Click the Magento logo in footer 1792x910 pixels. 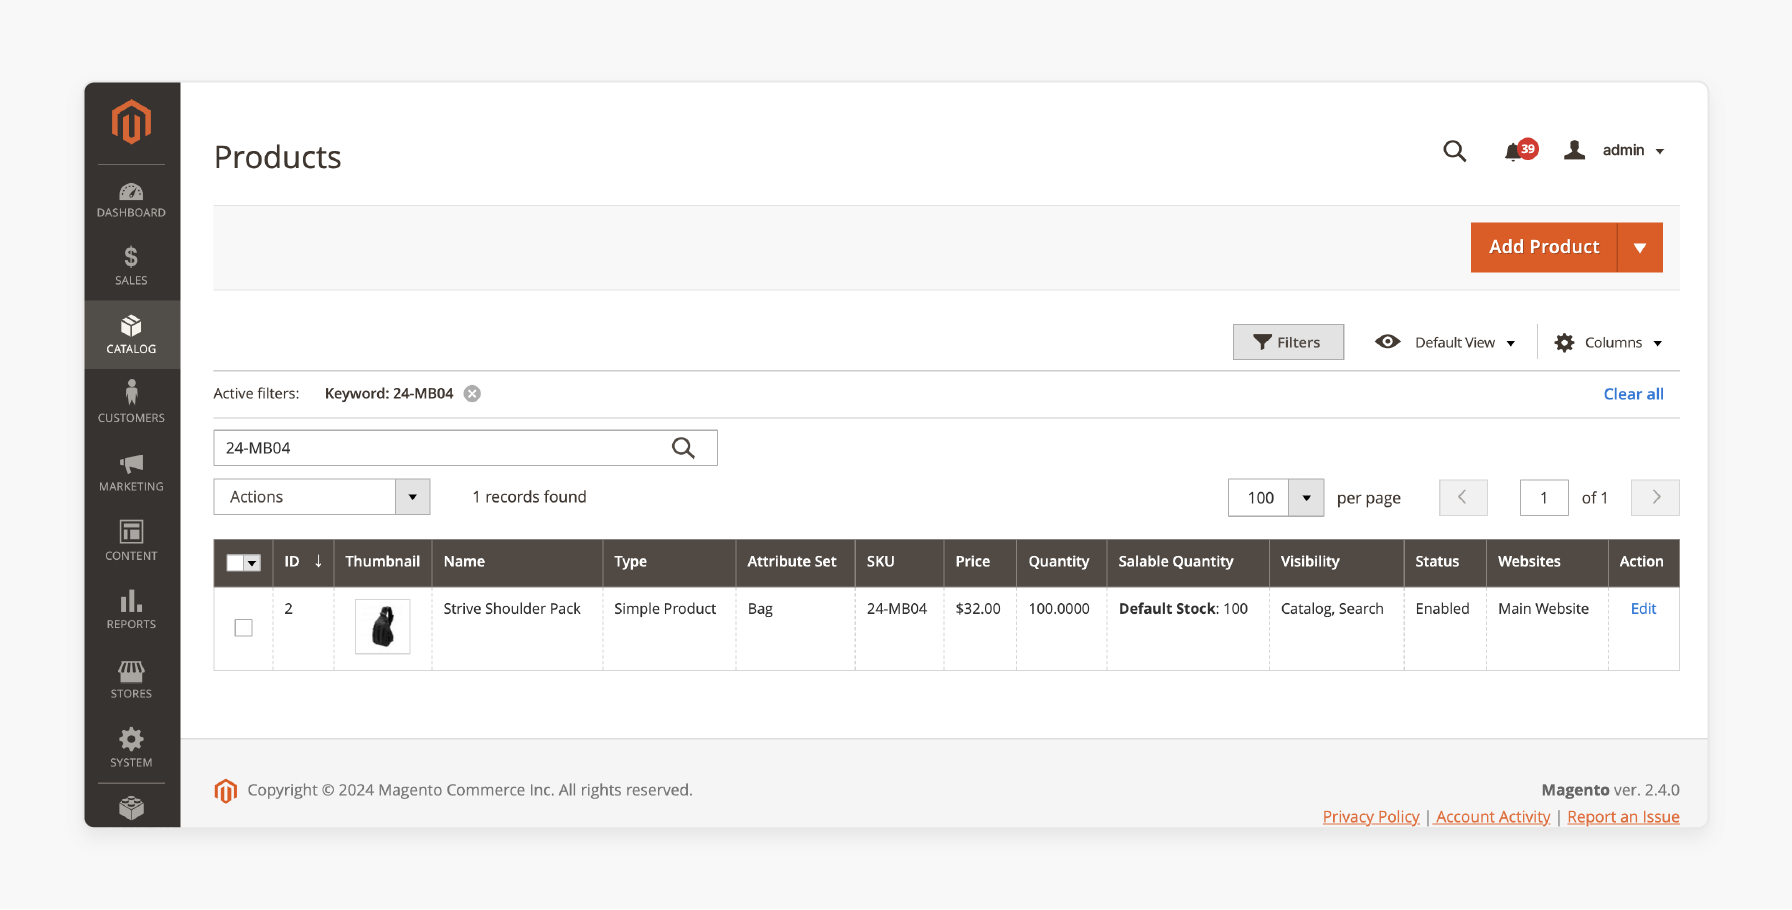[226, 791]
